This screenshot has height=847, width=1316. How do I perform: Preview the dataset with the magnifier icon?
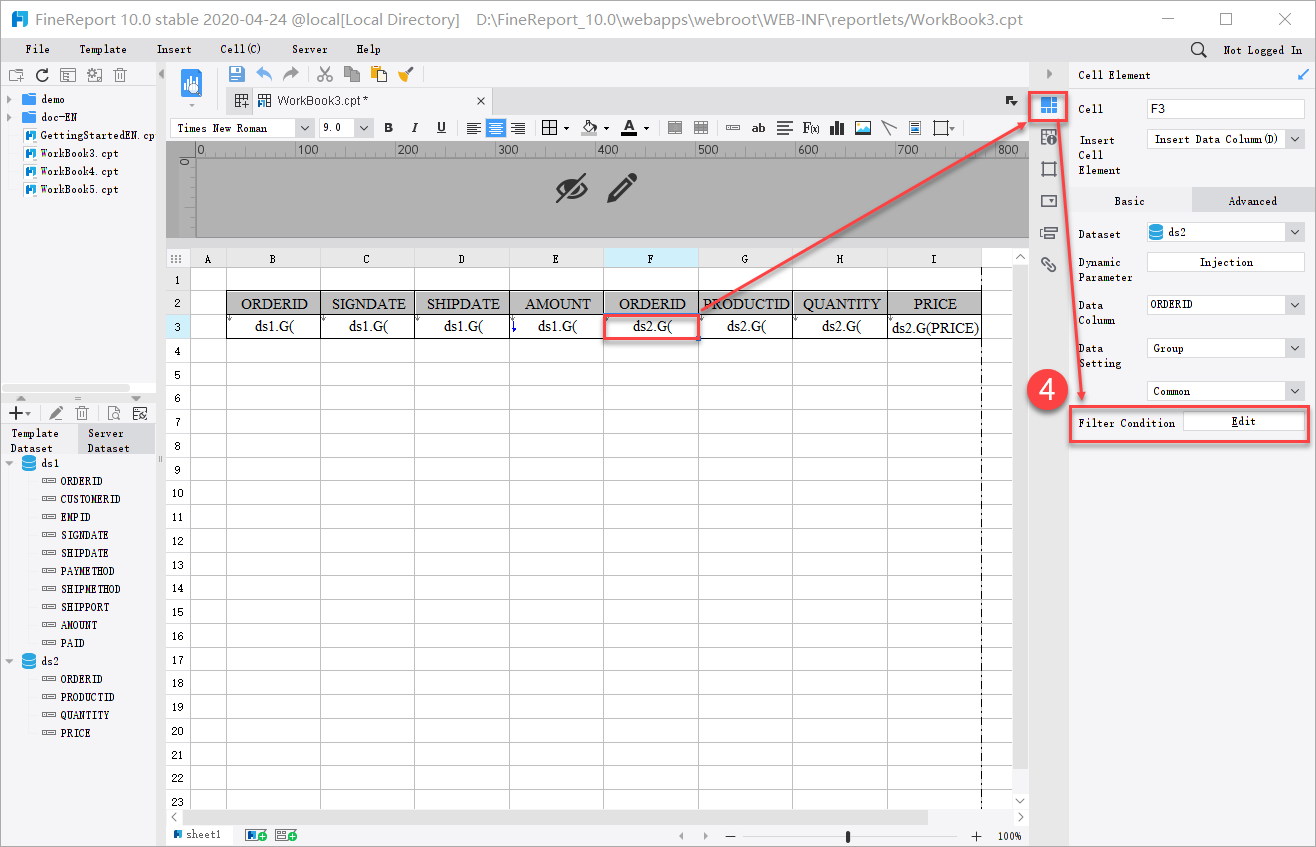point(113,412)
